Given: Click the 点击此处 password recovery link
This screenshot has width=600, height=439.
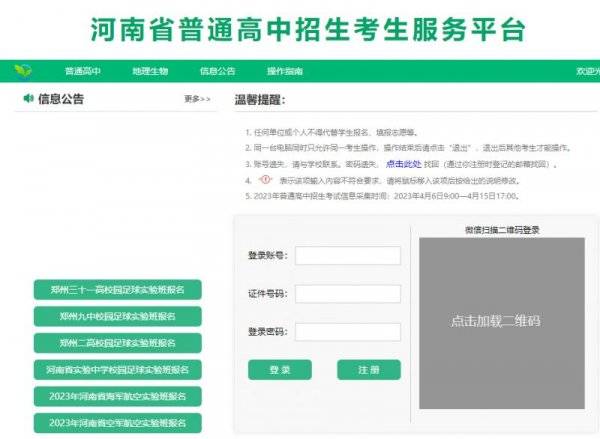Looking at the screenshot, I should coord(404,164).
